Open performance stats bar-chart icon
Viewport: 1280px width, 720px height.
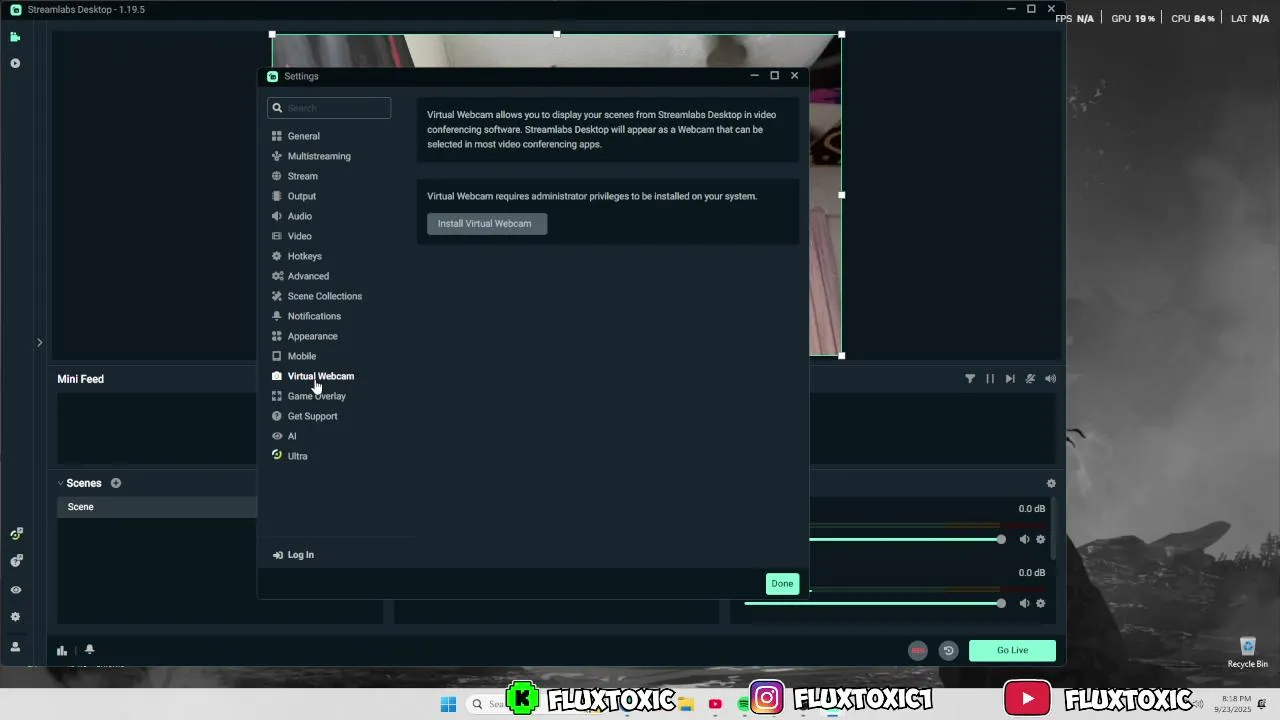point(62,650)
